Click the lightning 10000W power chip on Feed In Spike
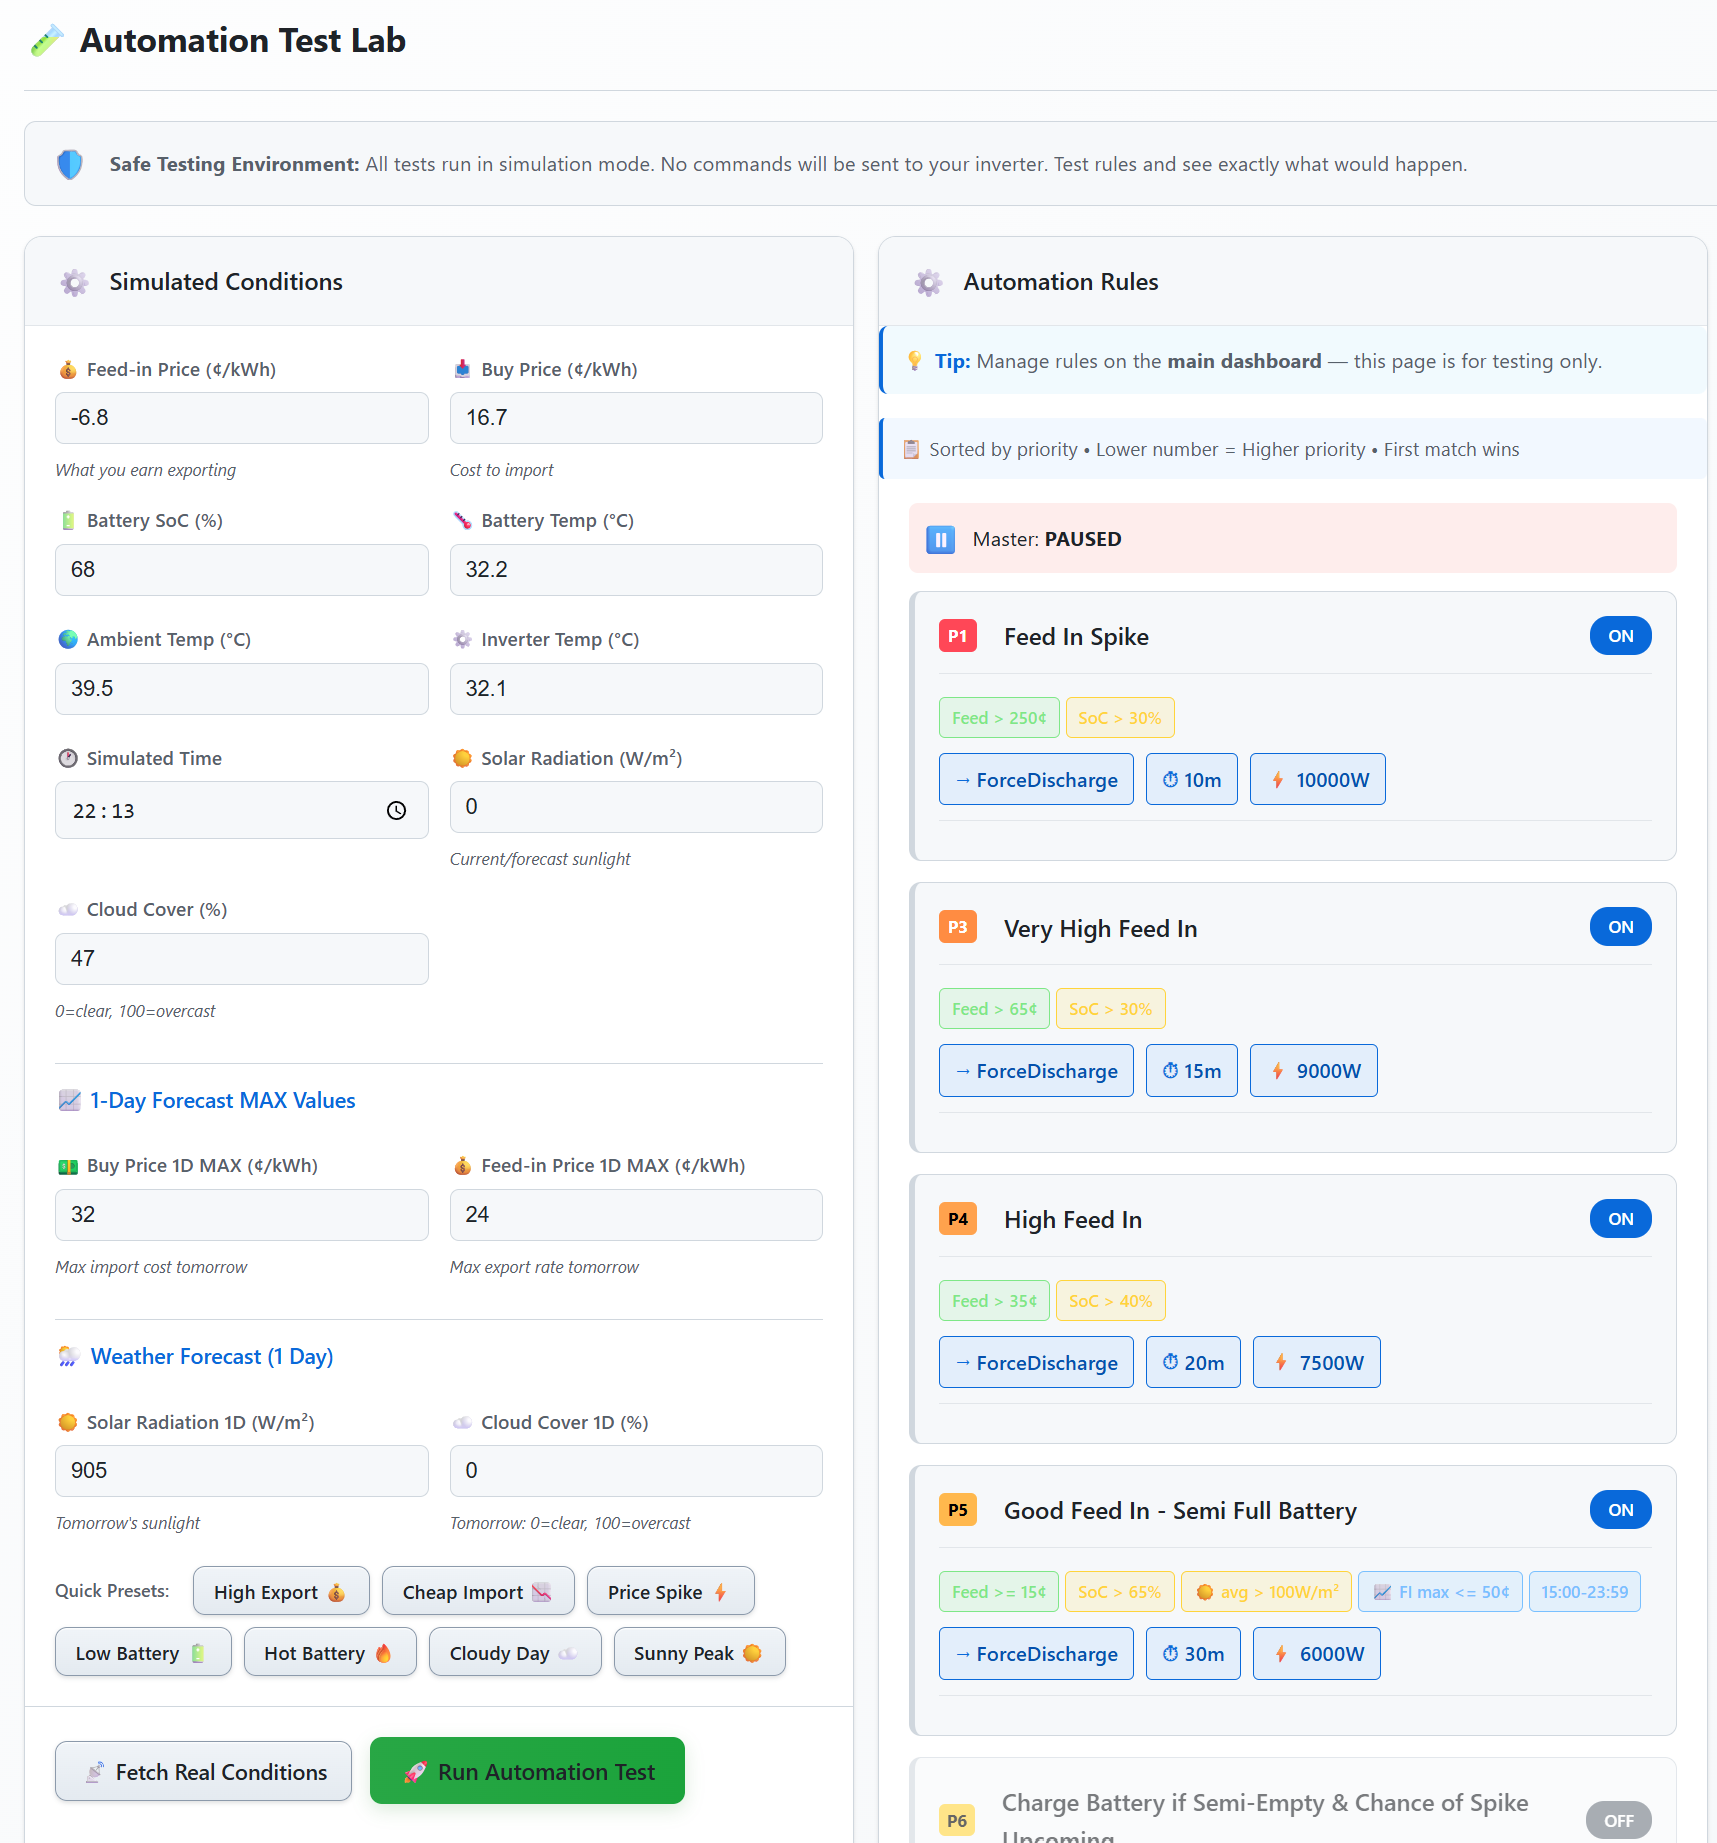The width and height of the screenshot is (1717, 1843). pos(1317,779)
